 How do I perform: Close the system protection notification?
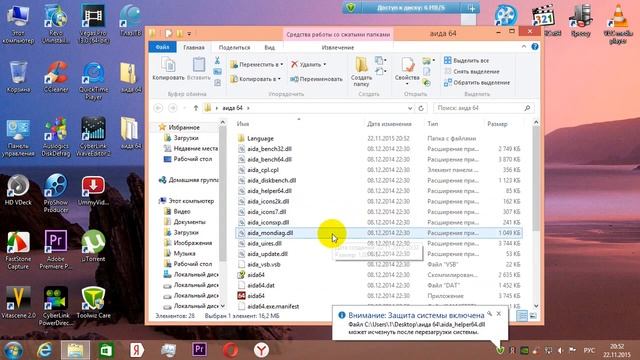point(499,314)
